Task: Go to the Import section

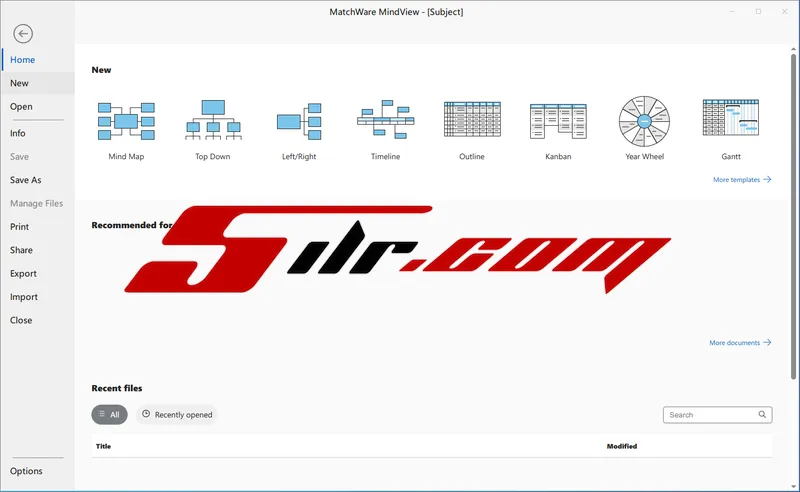Action: 23,297
